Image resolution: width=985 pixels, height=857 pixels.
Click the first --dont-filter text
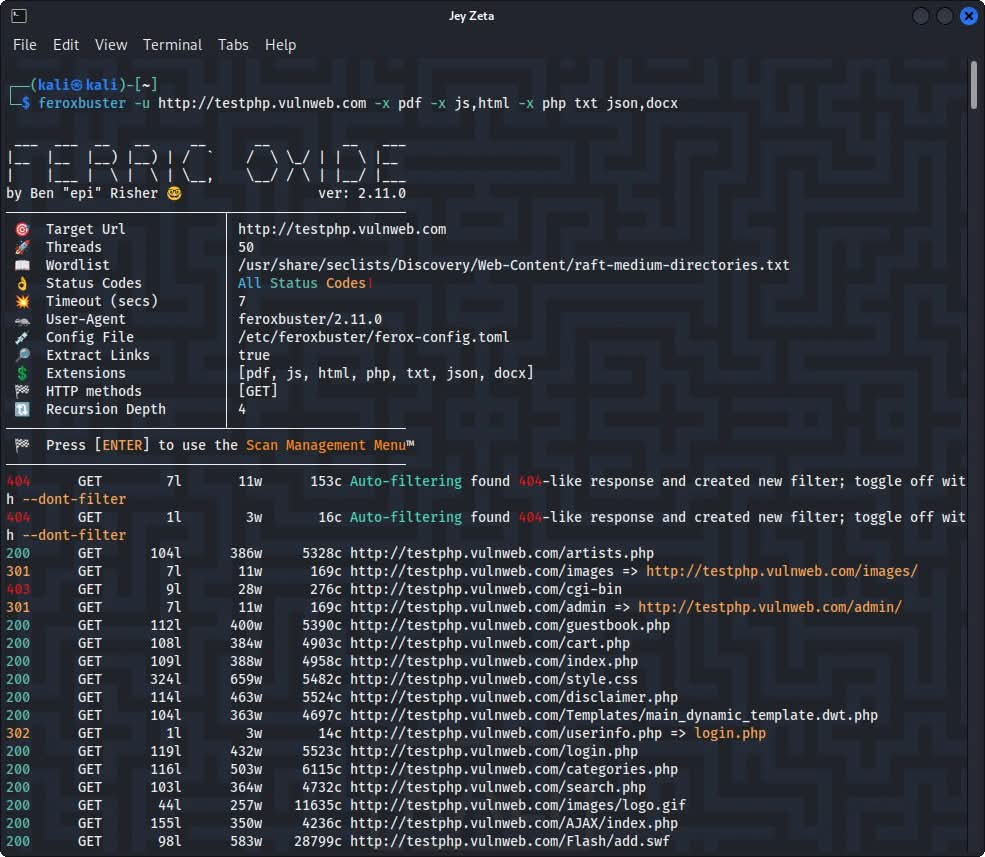74,499
